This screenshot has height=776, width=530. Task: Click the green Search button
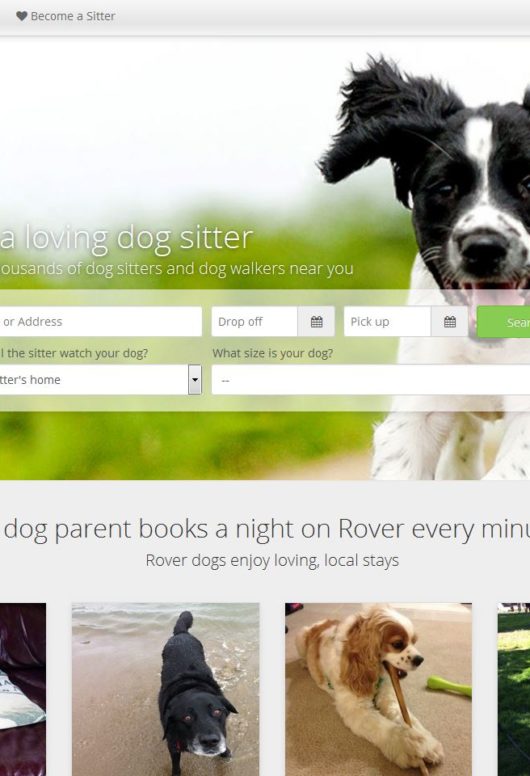[504, 322]
